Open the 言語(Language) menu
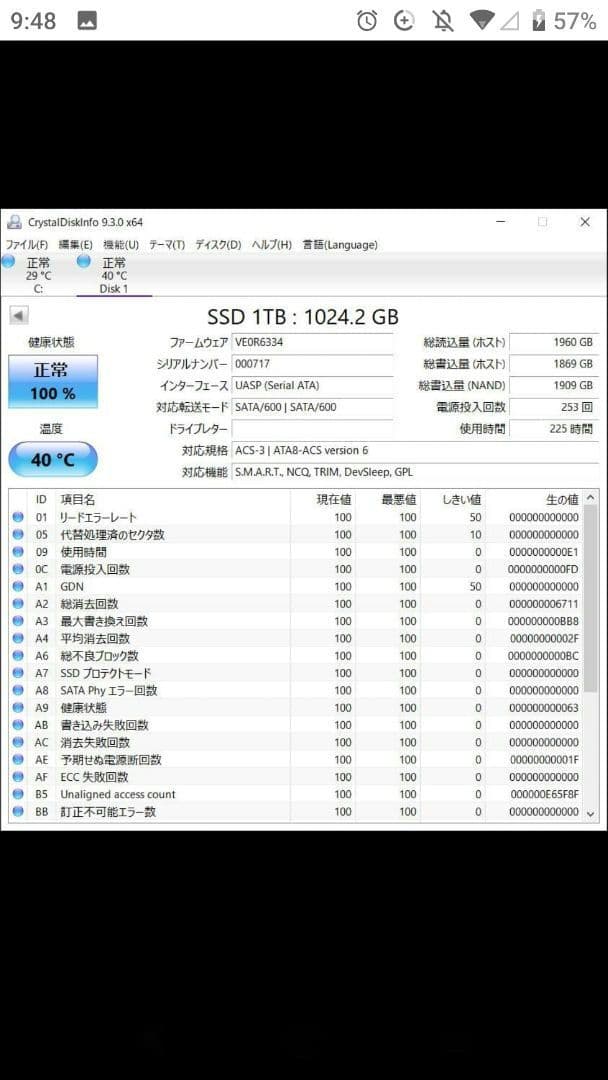Viewport: 608px width, 1080px height. (340, 245)
